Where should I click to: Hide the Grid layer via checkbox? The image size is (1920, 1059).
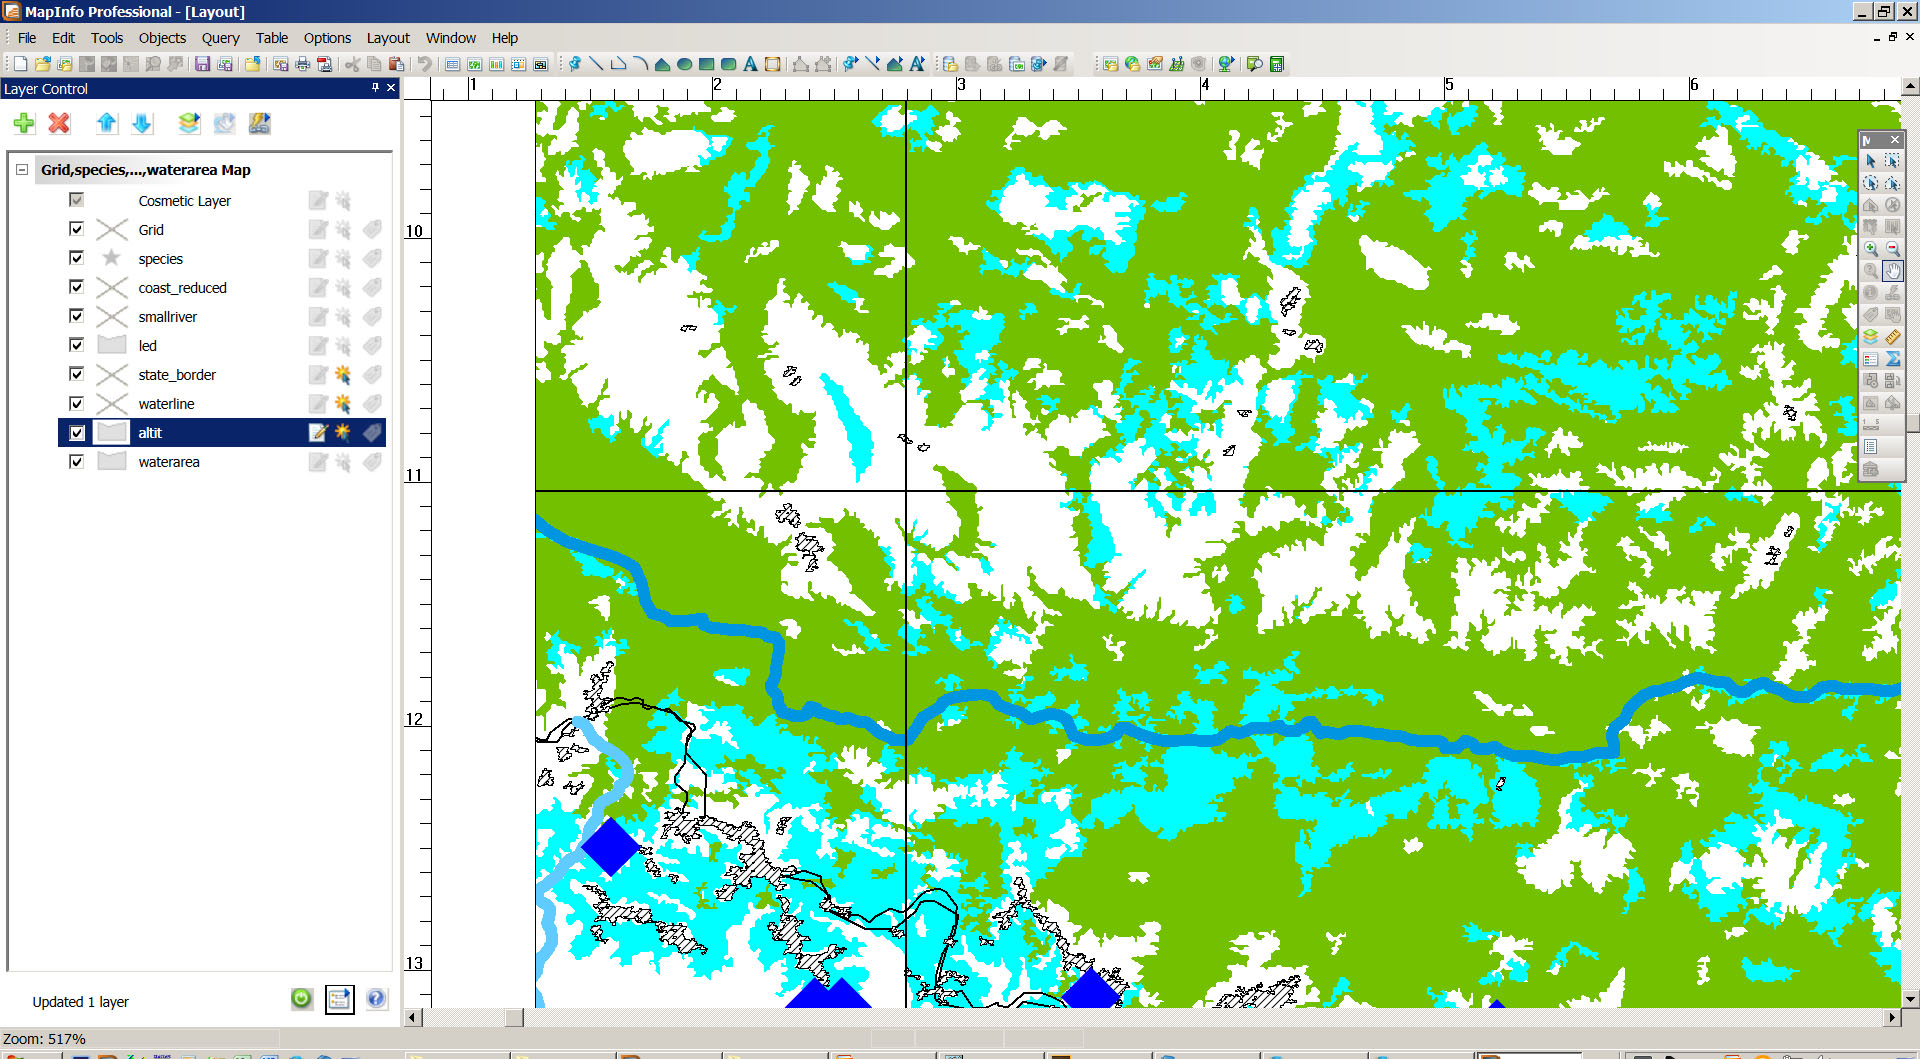point(76,229)
